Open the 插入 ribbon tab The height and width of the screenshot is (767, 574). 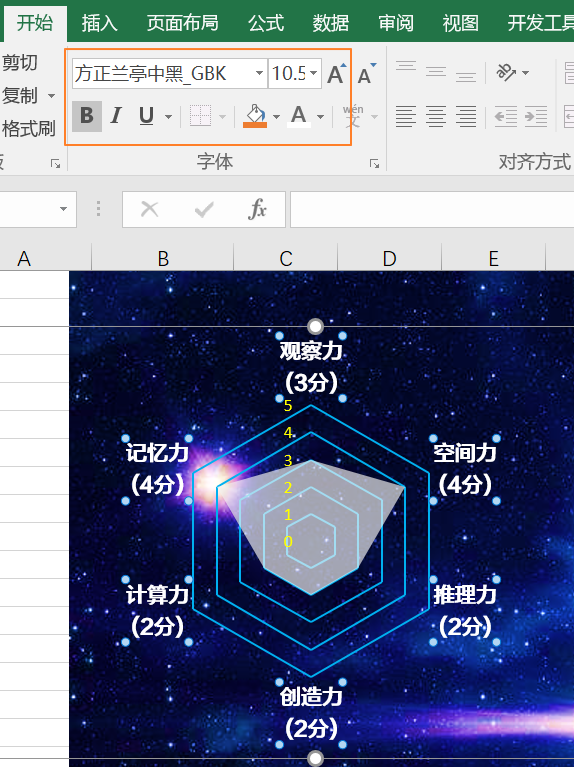pos(99,23)
